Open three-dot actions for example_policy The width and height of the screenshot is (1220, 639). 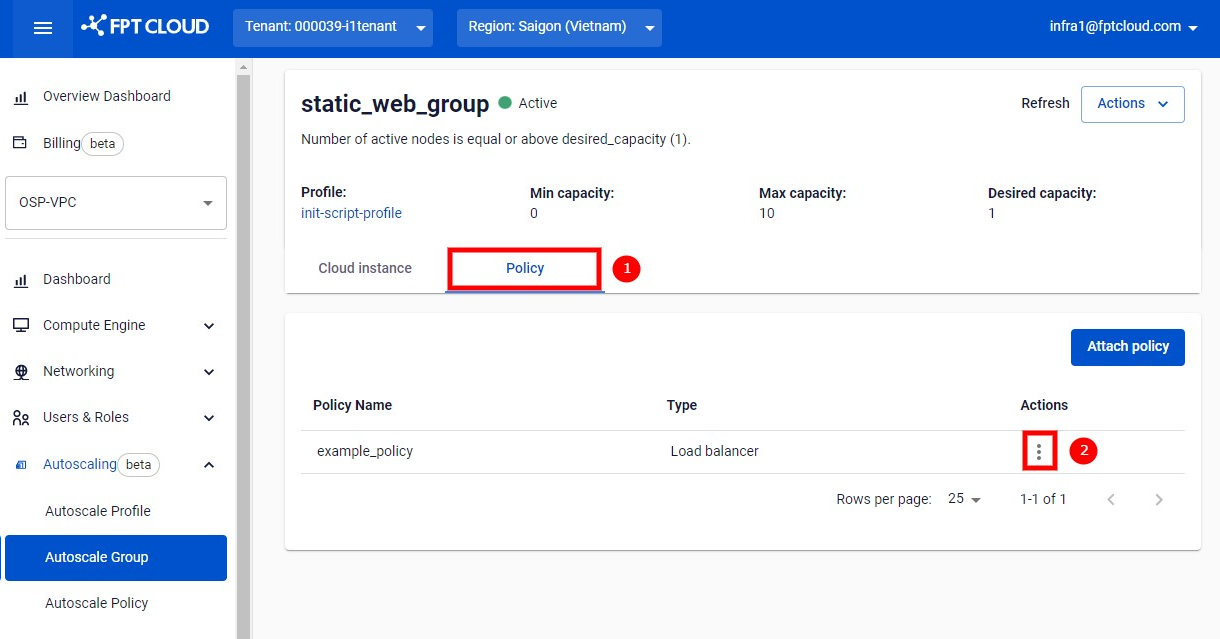pos(1039,452)
